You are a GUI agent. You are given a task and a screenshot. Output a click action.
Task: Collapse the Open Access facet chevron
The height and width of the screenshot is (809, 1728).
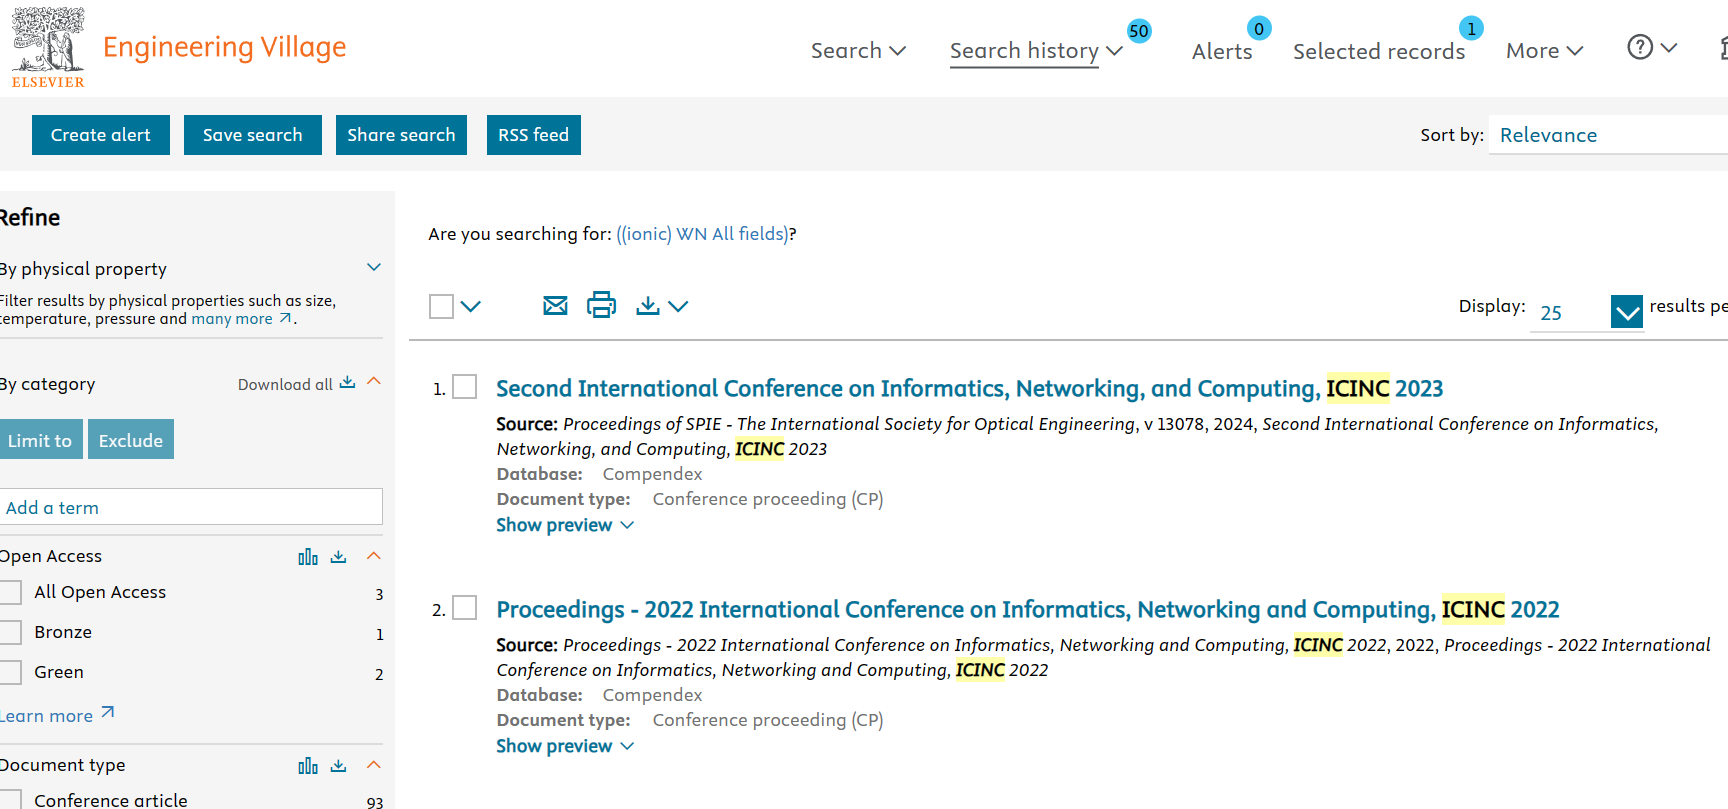click(374, 555)
